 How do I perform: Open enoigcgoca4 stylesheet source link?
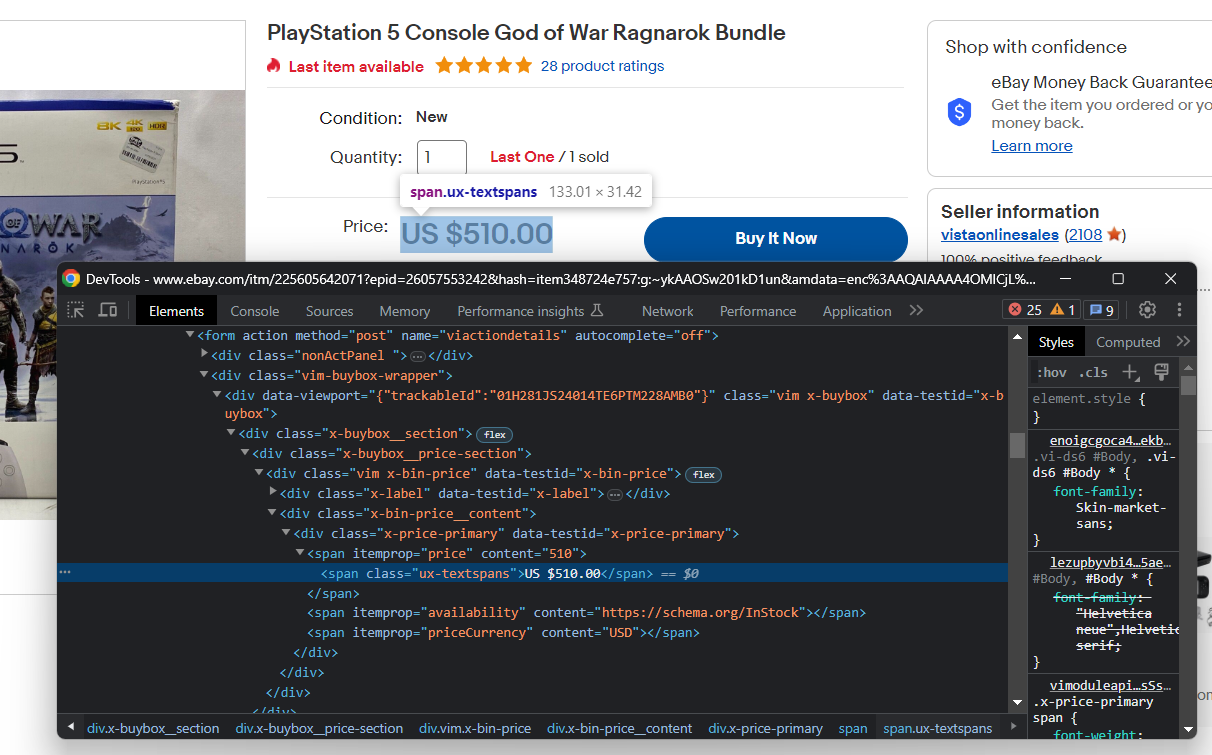pos(1110,440)
